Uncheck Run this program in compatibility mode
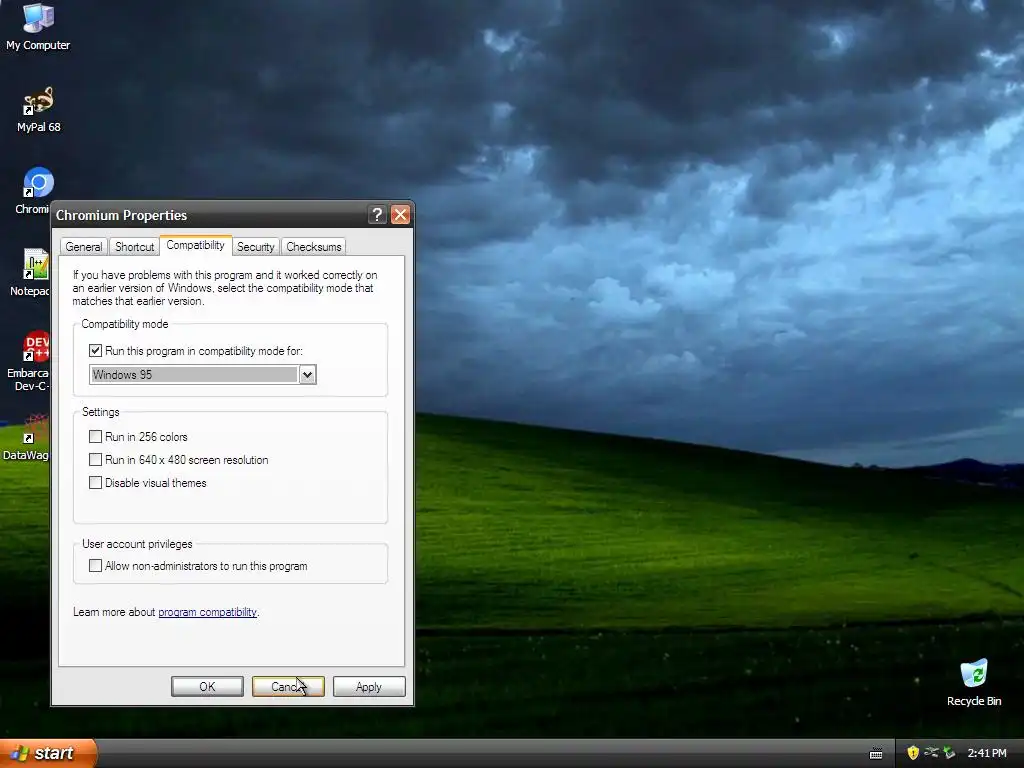Viewport: 1024px width, 768px height. [x=95, y=351]
